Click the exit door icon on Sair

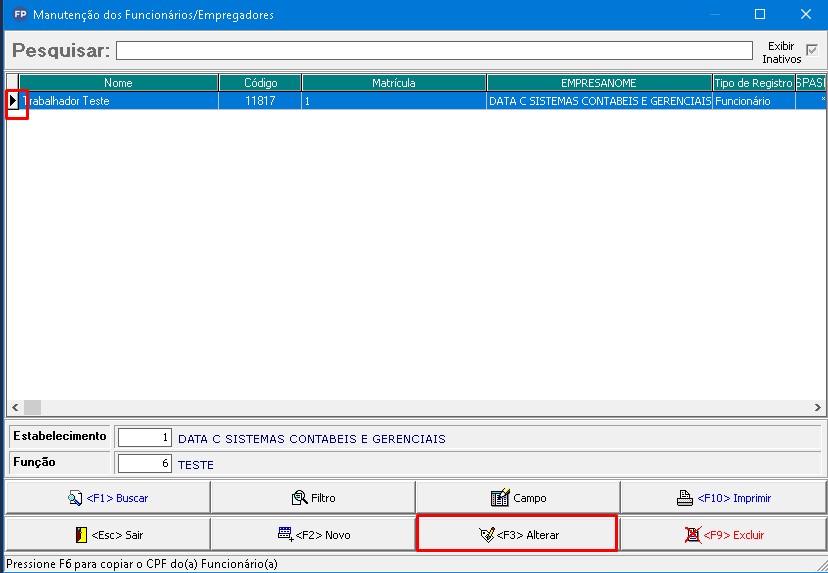(81, 535)
